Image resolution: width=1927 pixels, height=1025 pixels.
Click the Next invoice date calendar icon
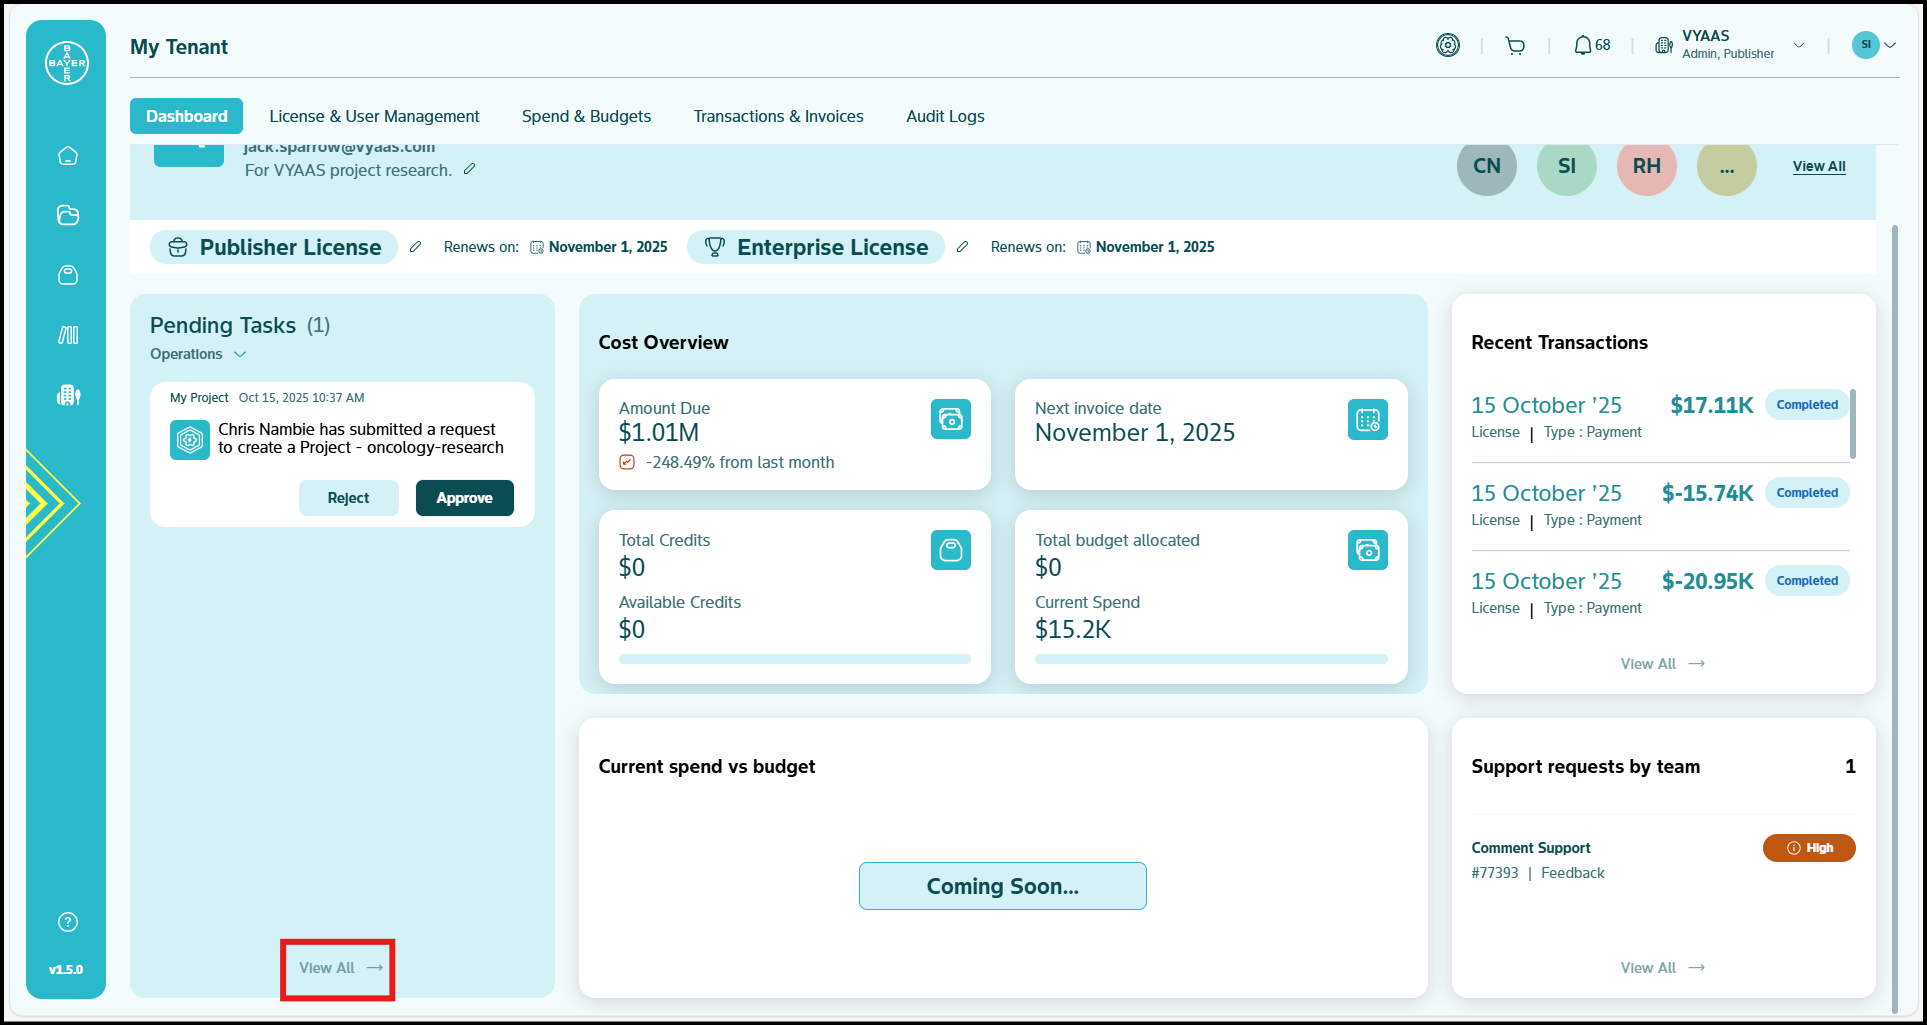click(x=1366, y=420)
